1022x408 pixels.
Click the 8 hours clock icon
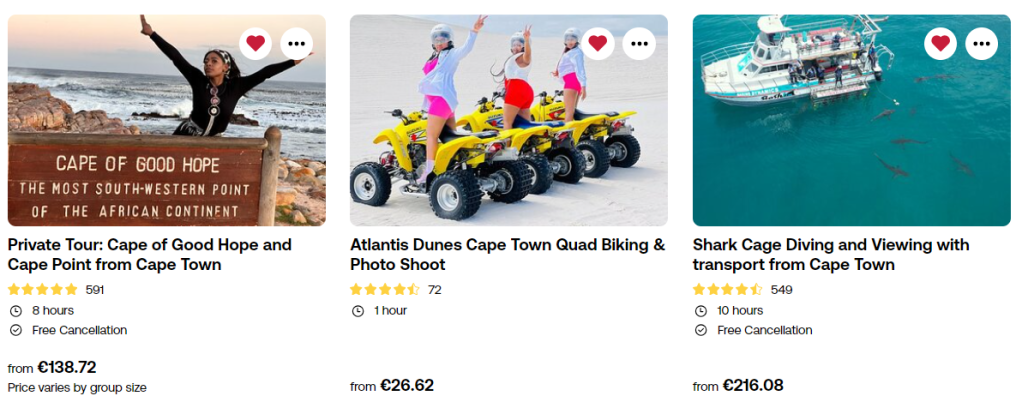15,310
